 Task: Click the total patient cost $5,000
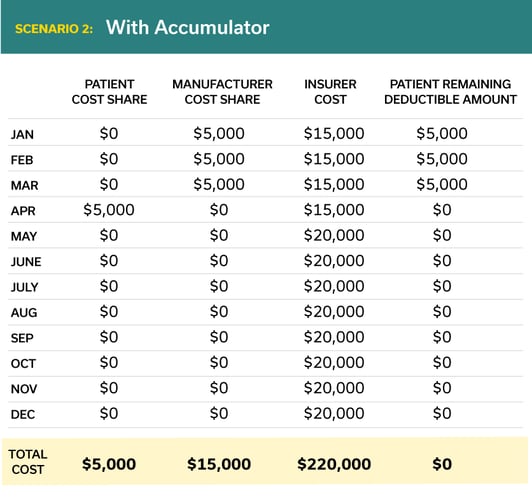(x=109, y=464)
